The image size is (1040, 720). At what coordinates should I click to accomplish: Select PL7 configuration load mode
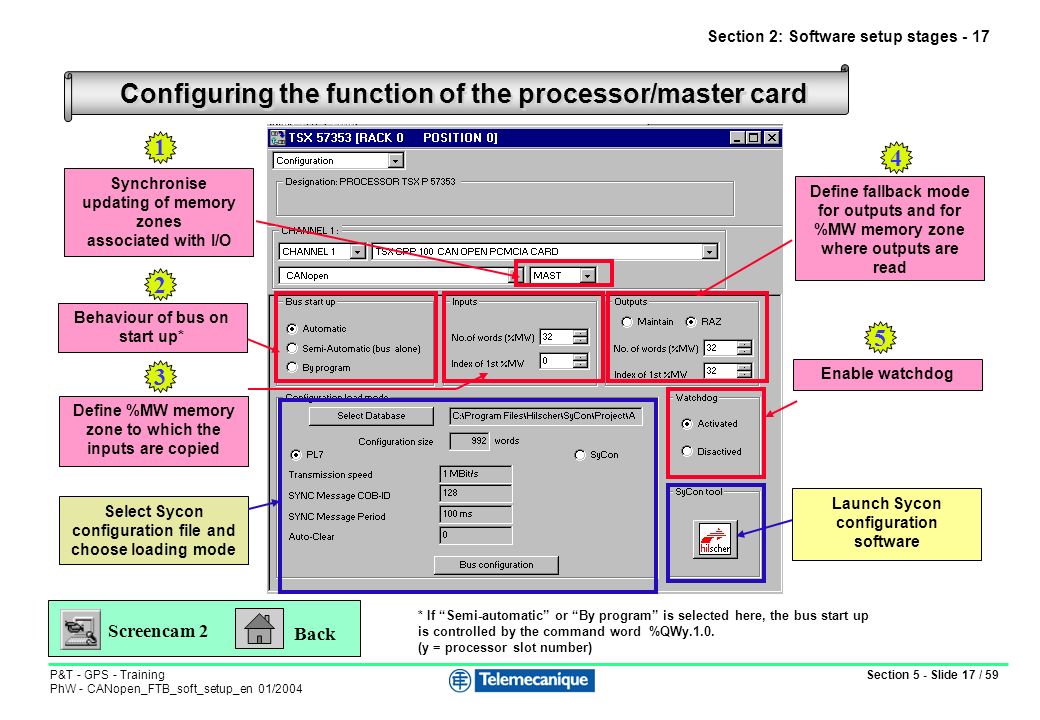[x=296, y=455]
